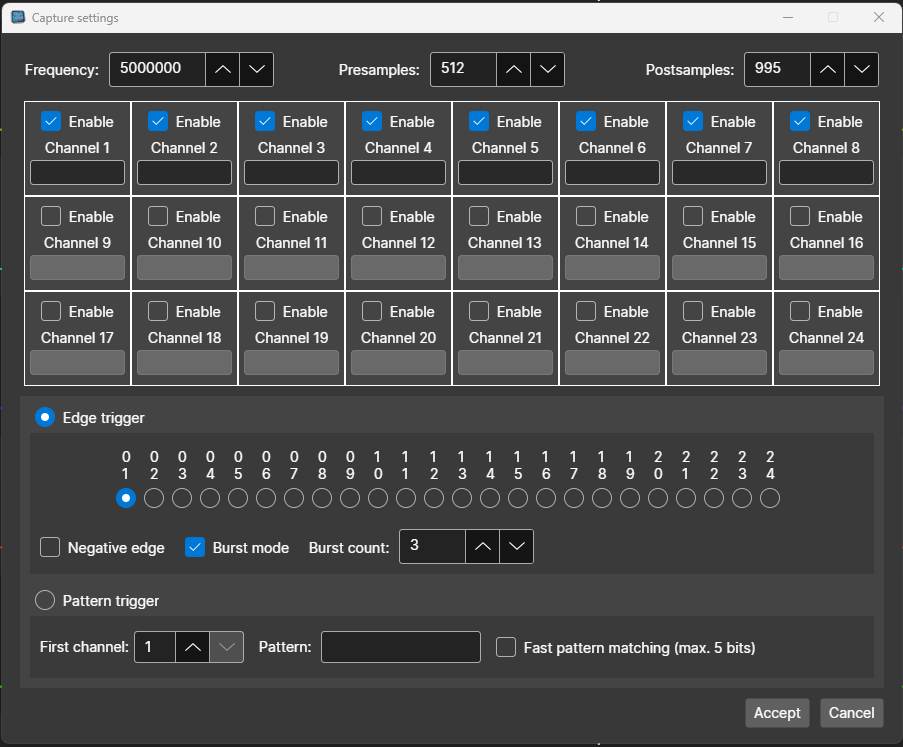This screenshot has height=747, width=903.
Task: Enable Channel 19 capture
Action: (x=265, y=312)
